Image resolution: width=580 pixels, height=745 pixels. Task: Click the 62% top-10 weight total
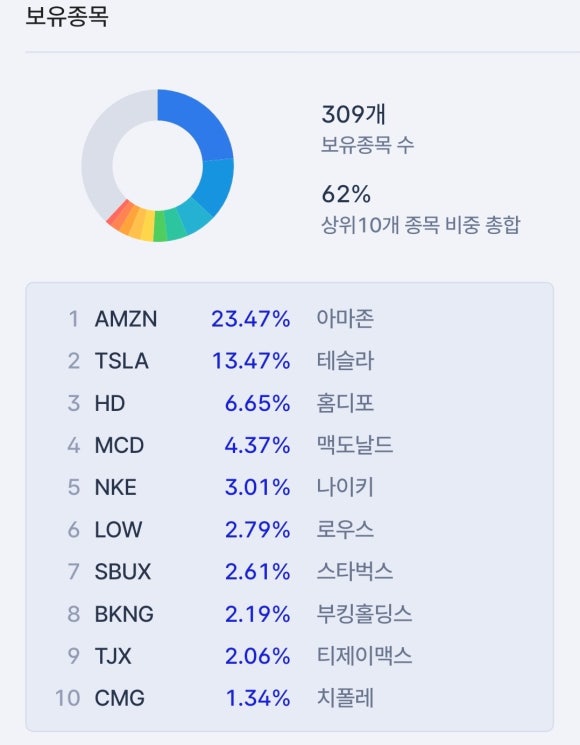[x=346, y=194]
